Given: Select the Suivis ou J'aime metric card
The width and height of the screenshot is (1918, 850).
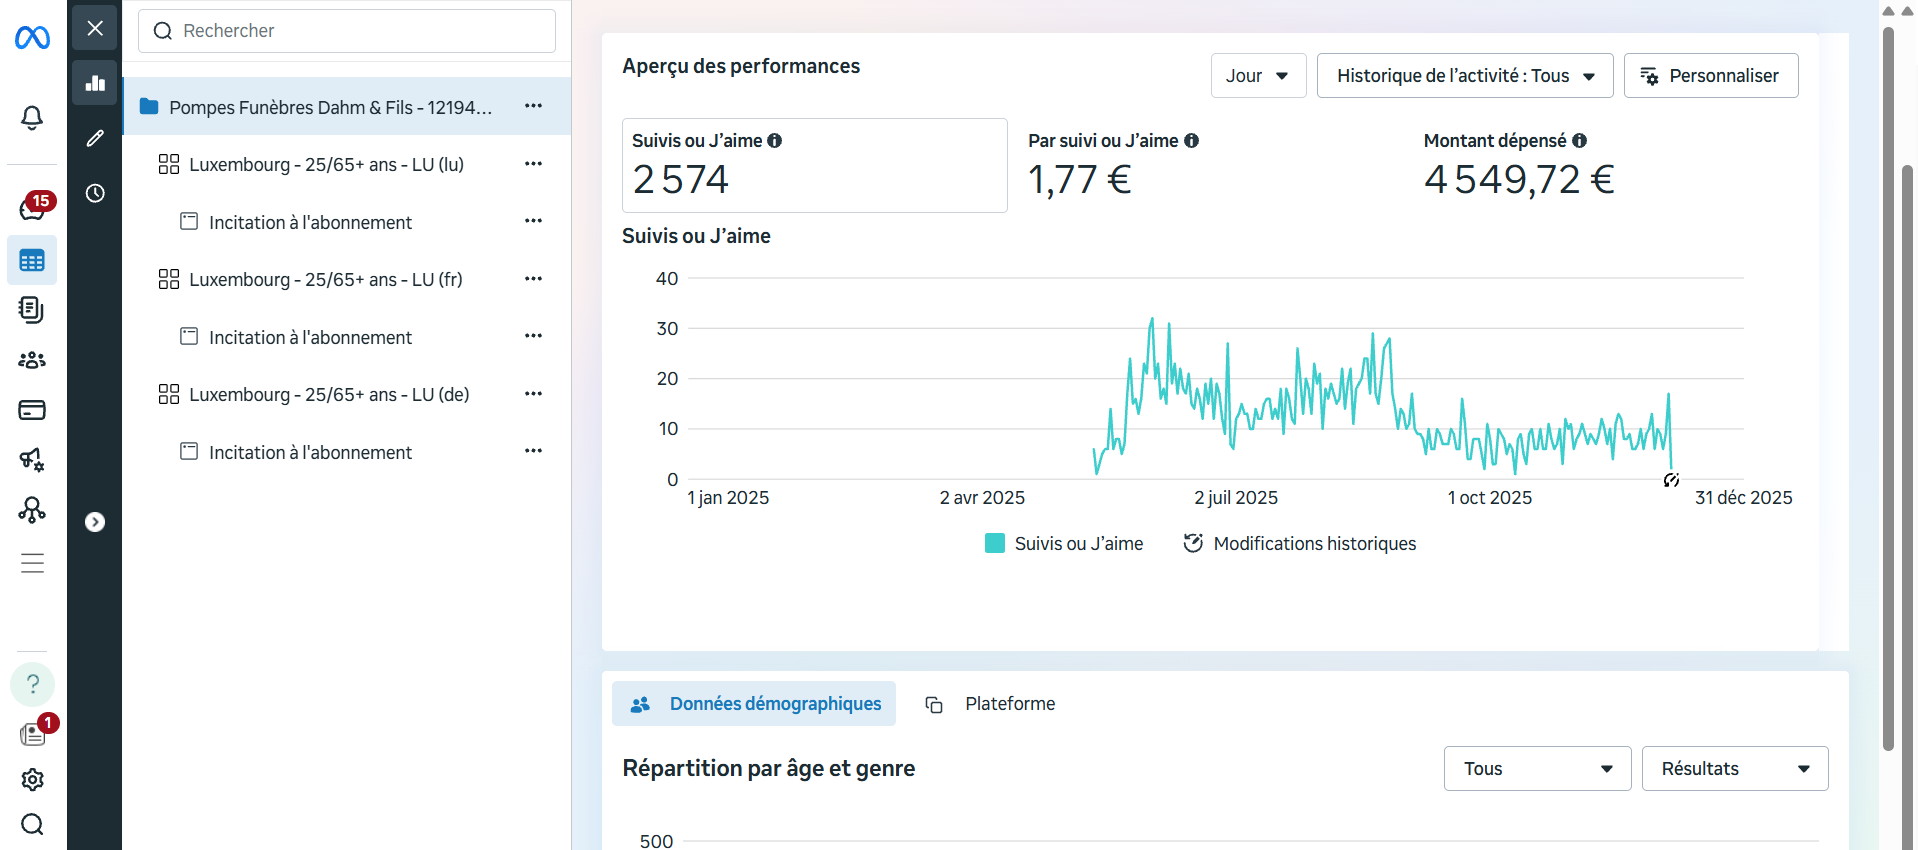Looking at the screenshot, I should (x=814, y=165).
